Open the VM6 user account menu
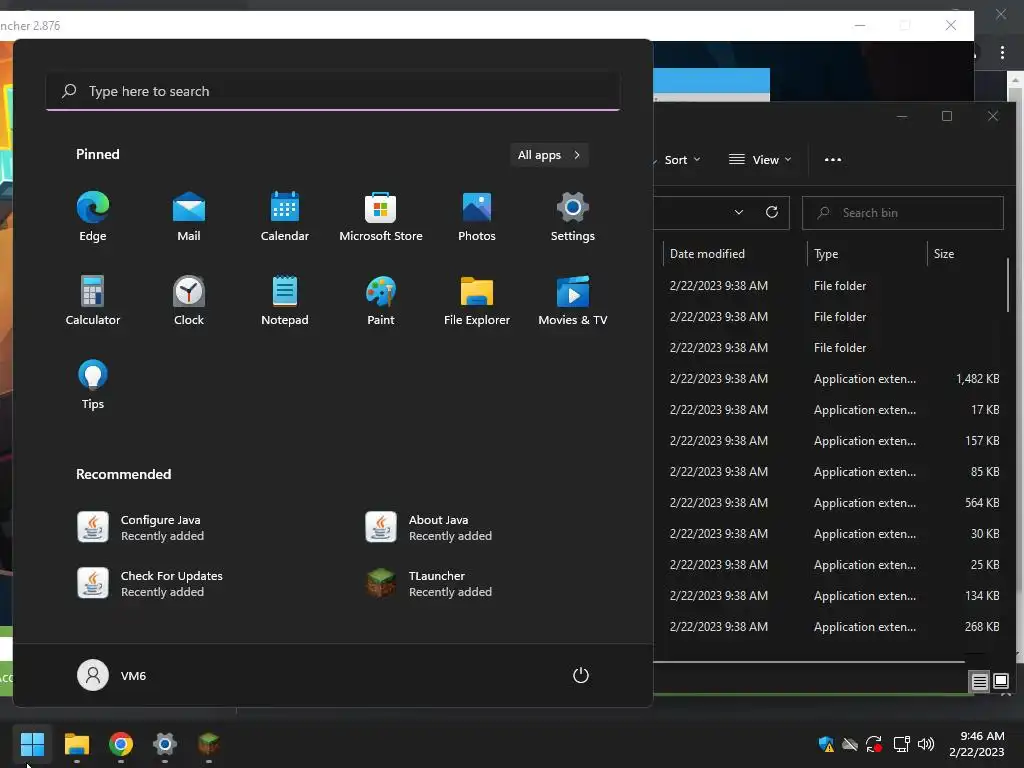 112,675
